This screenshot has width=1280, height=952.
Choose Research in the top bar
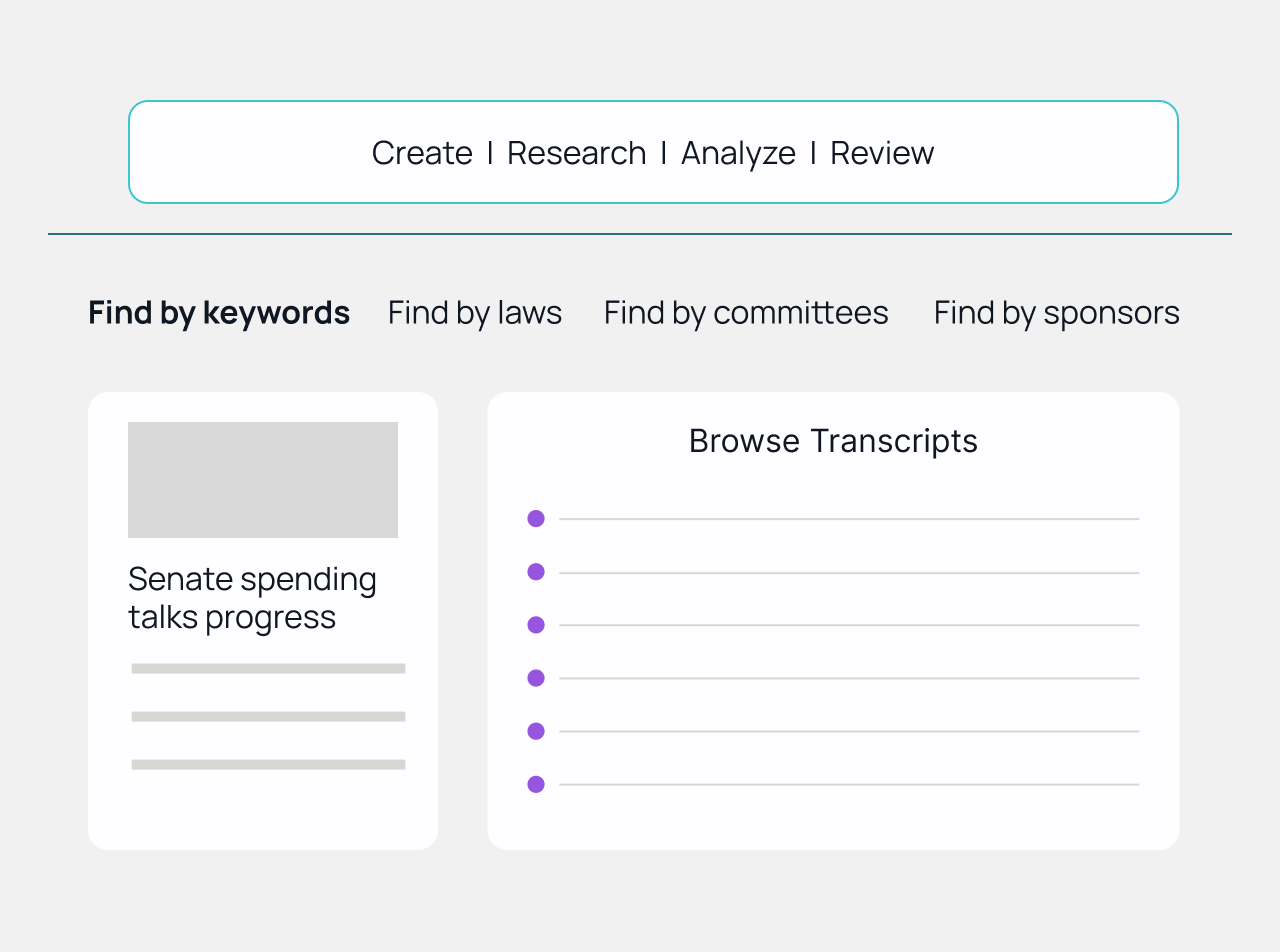pos(576,153)
